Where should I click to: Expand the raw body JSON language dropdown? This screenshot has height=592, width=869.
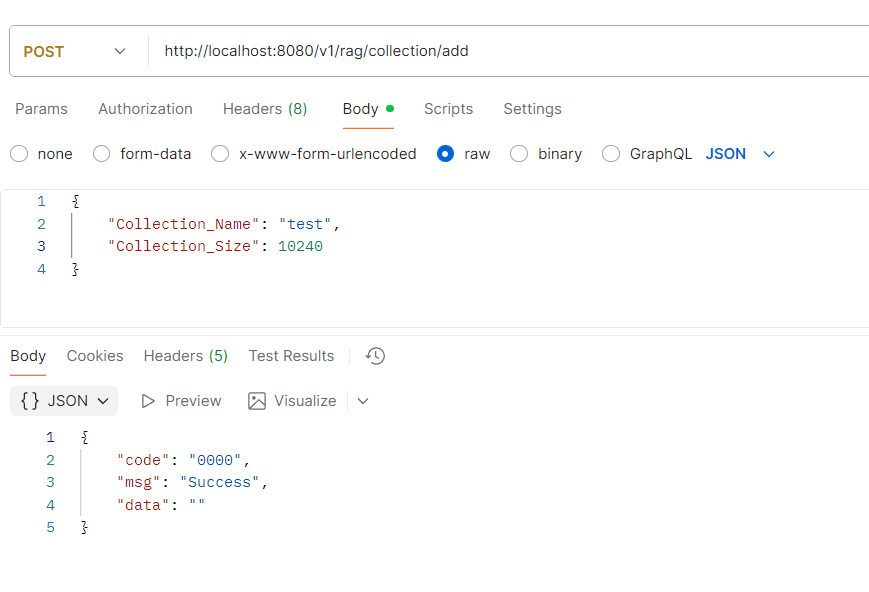tap(740, 154)
